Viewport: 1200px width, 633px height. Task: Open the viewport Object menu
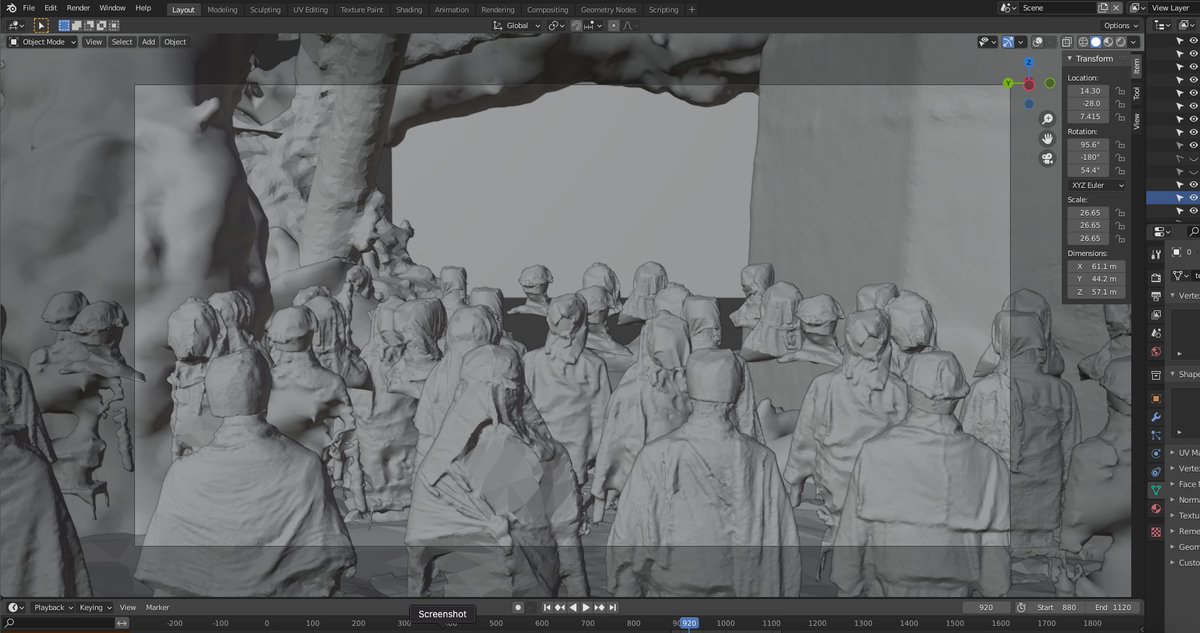[175, 42]
